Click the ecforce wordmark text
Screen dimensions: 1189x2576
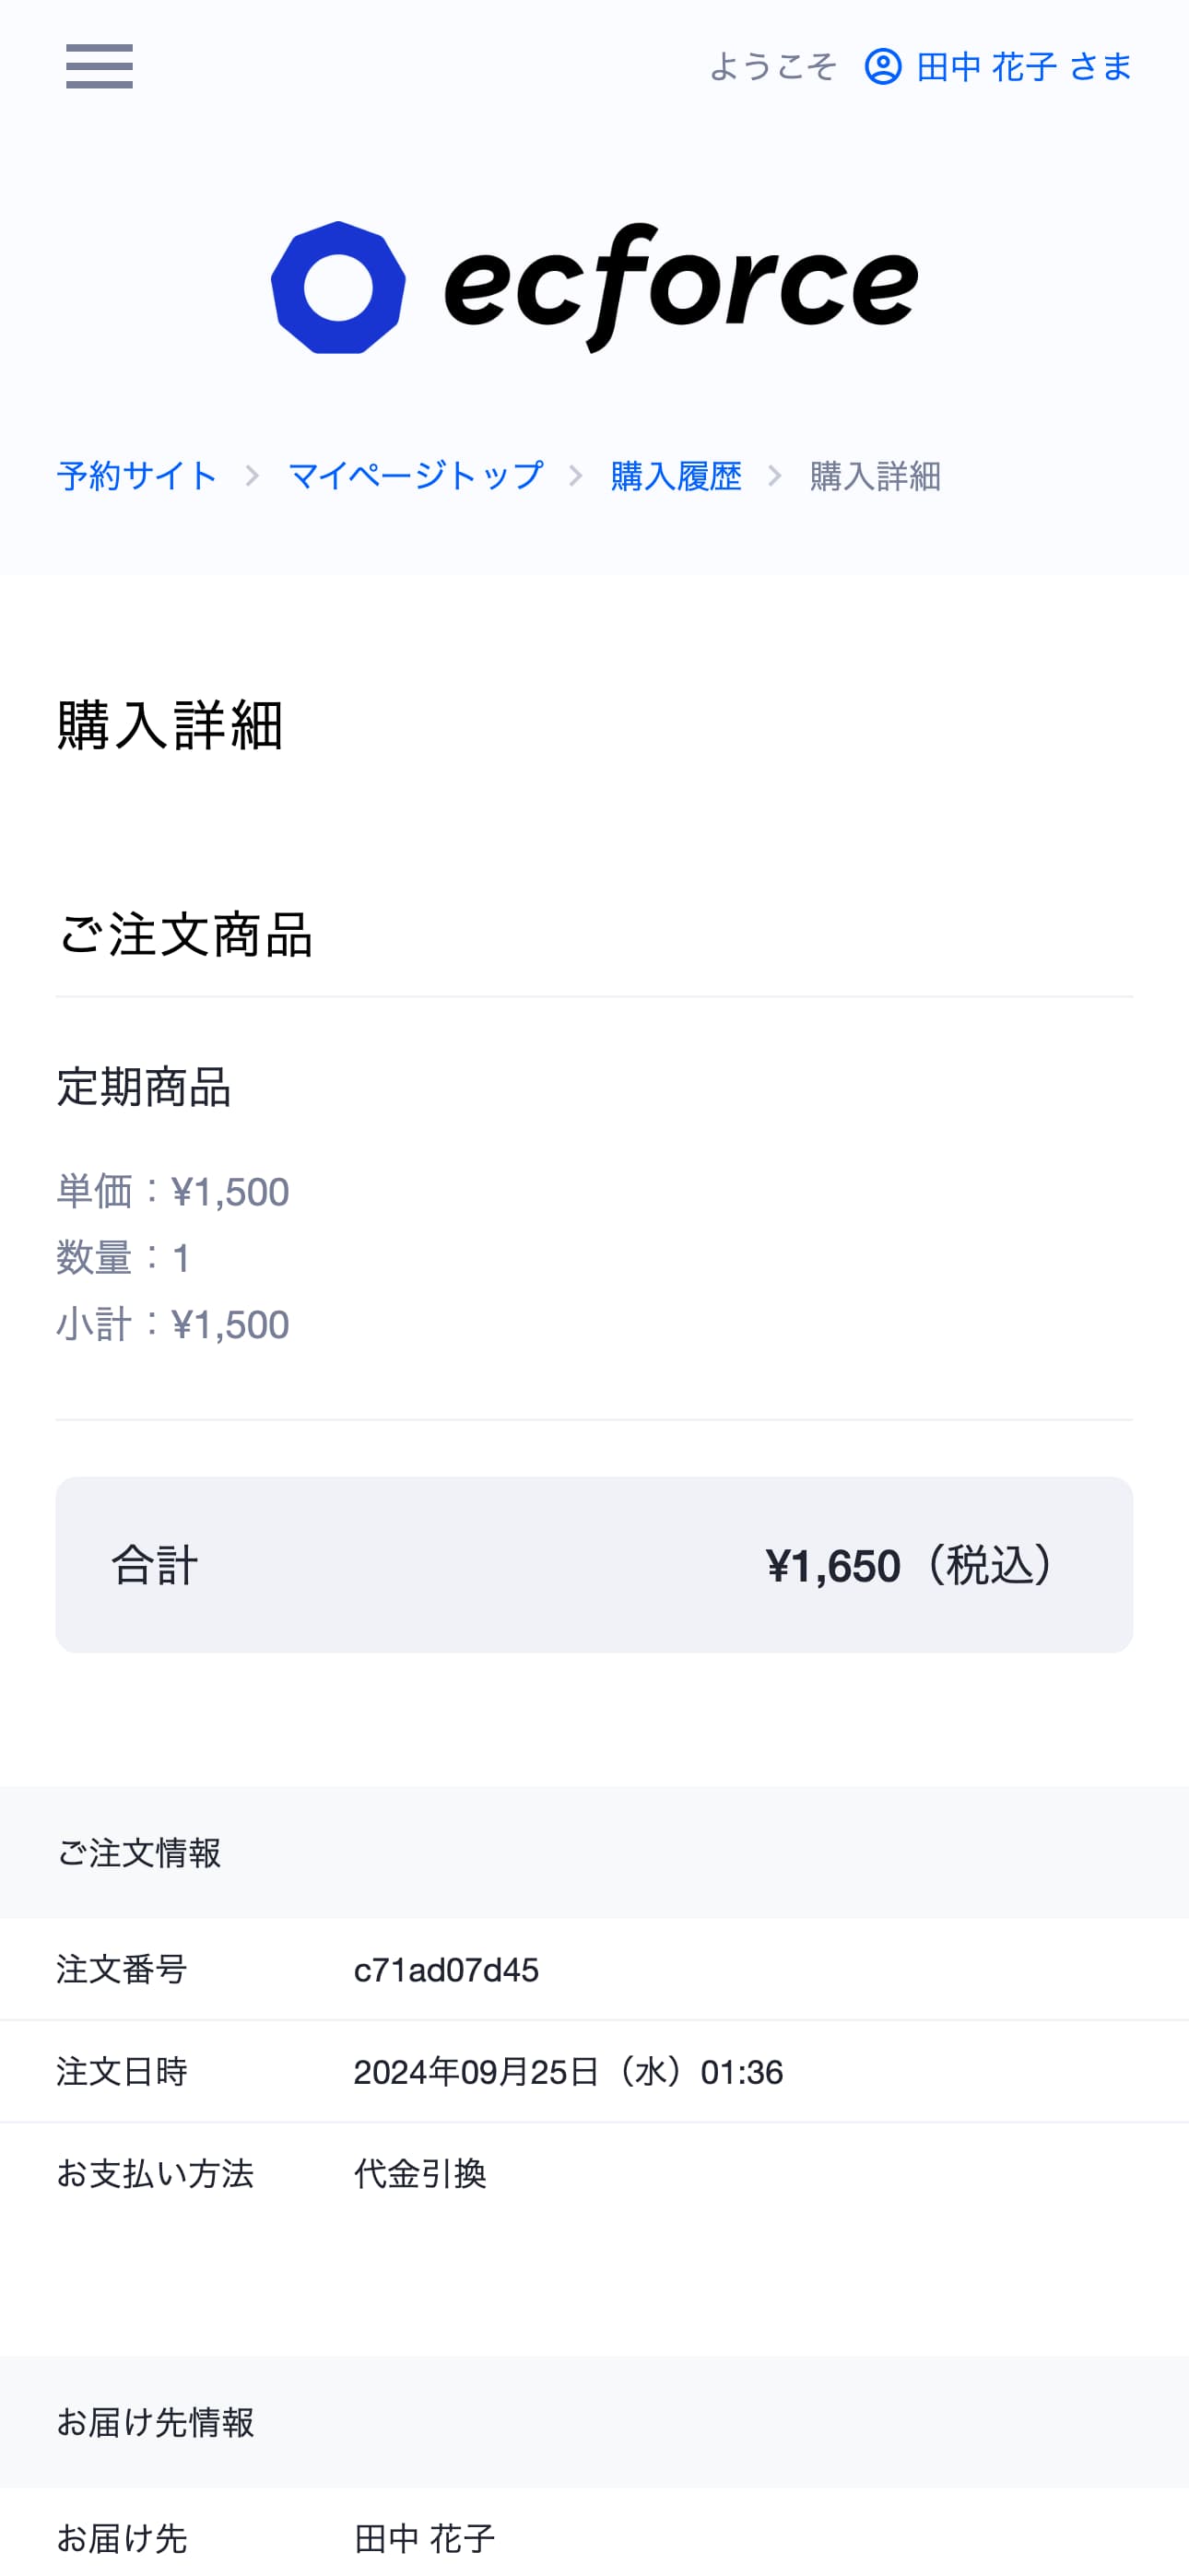point(681,287)
